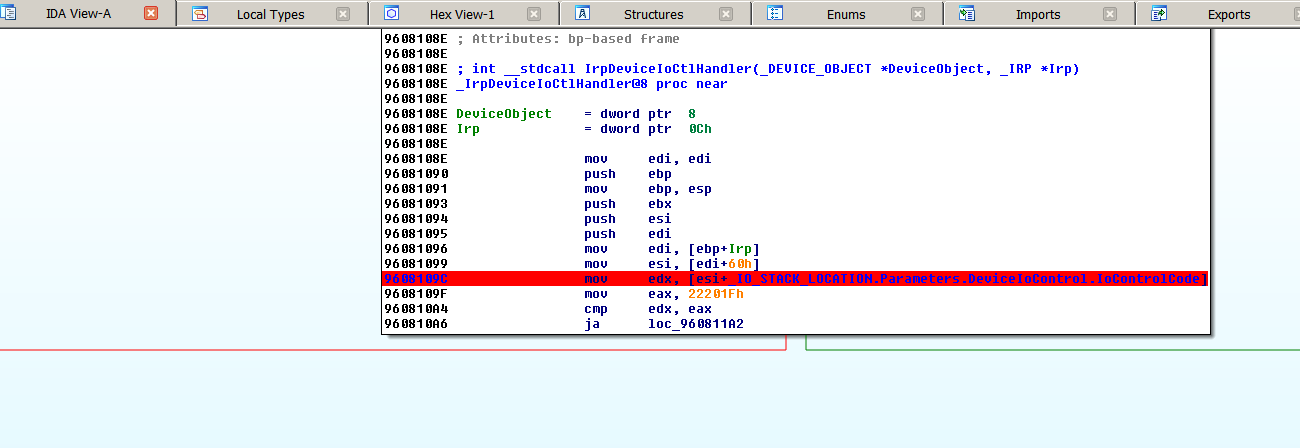Follow the loc_960811A2 jump target
The width and height of the screenshot is (1300, 448).
point(695,324)
